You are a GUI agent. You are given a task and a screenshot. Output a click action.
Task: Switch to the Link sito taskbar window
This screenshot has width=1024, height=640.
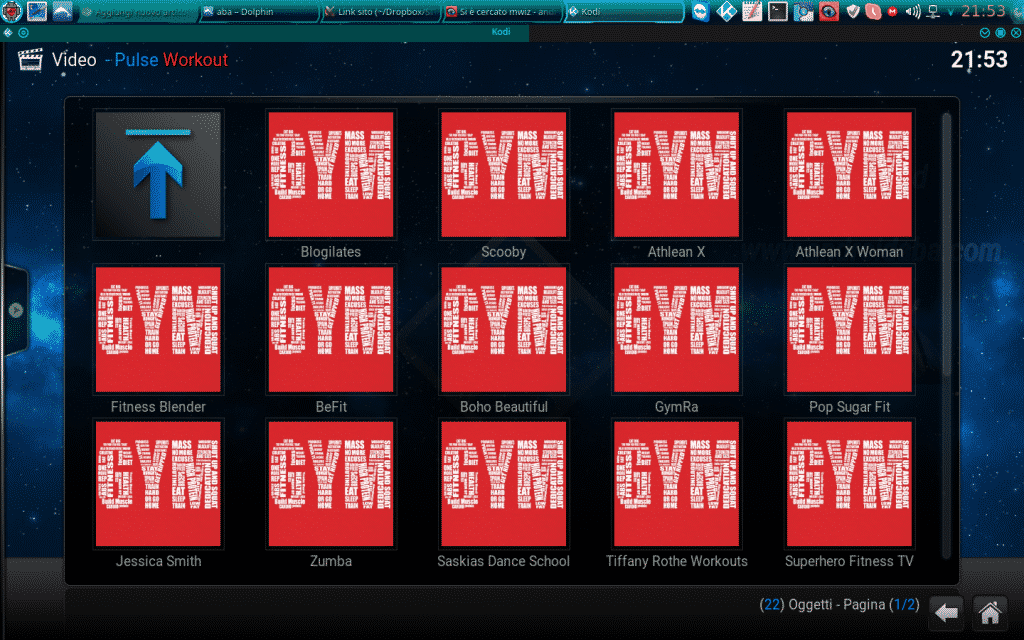(381, 12)
